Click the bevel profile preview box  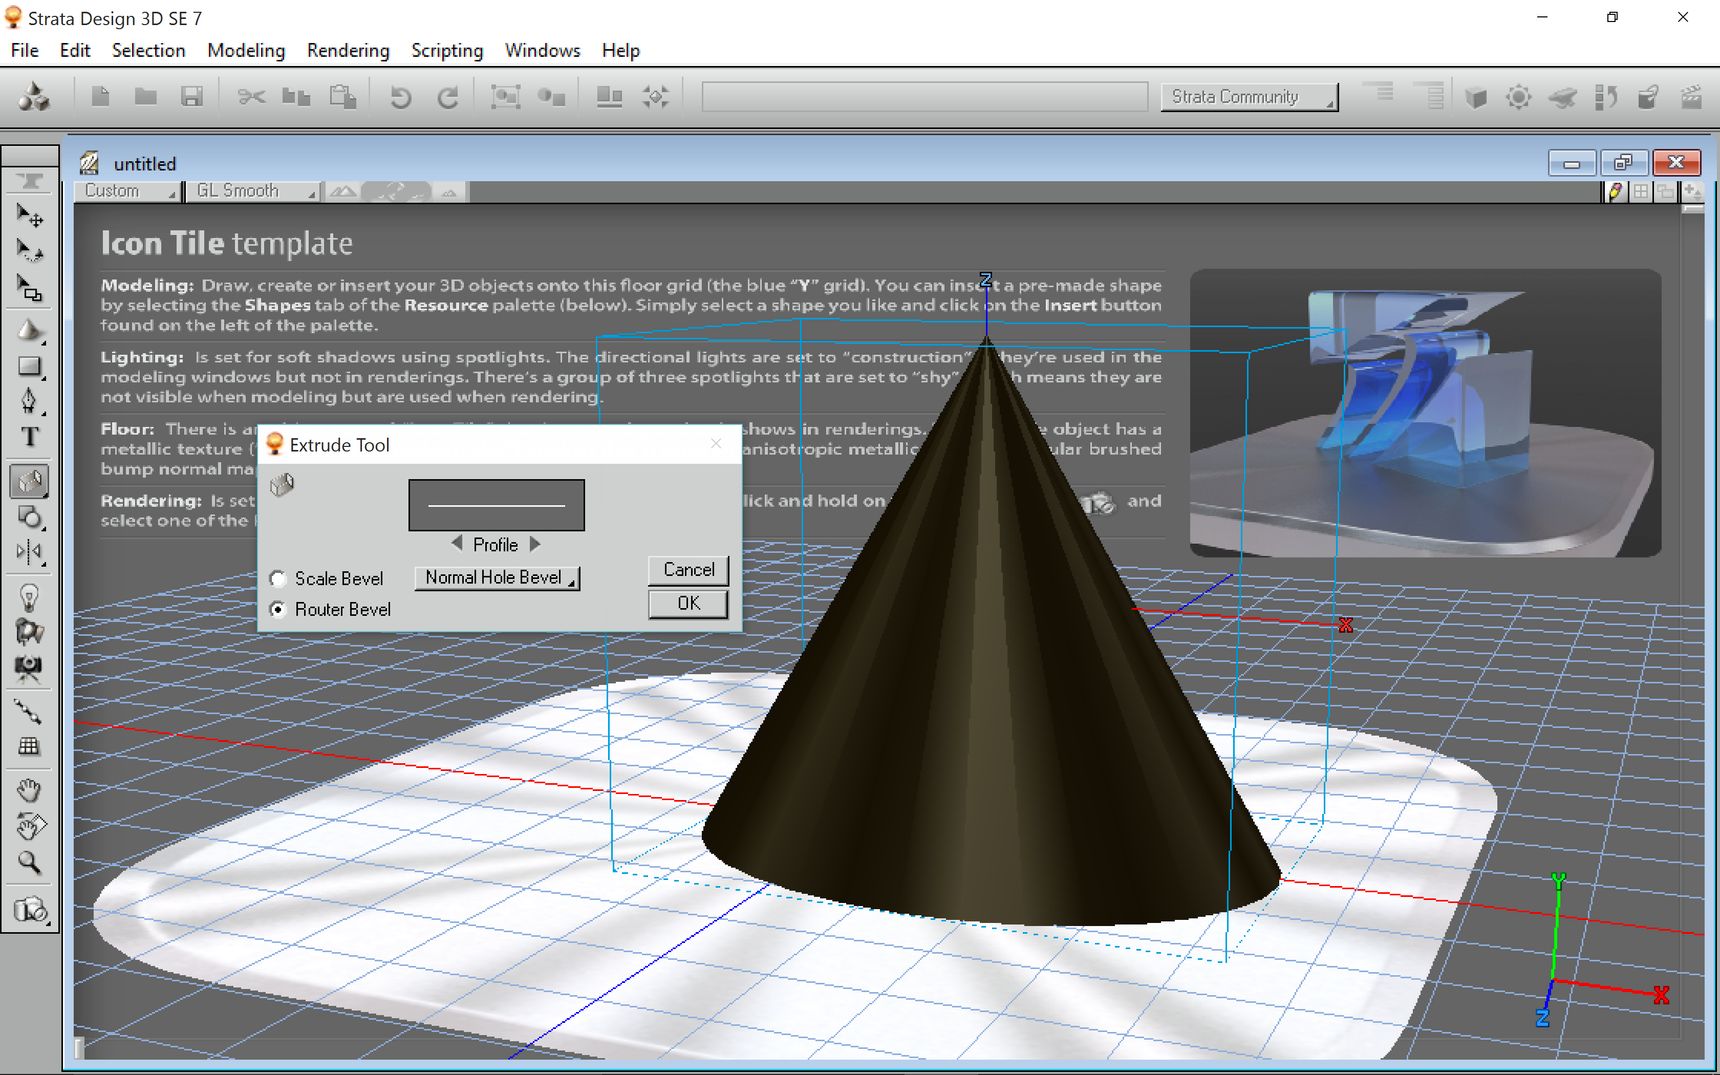click(x=496, y=505)
